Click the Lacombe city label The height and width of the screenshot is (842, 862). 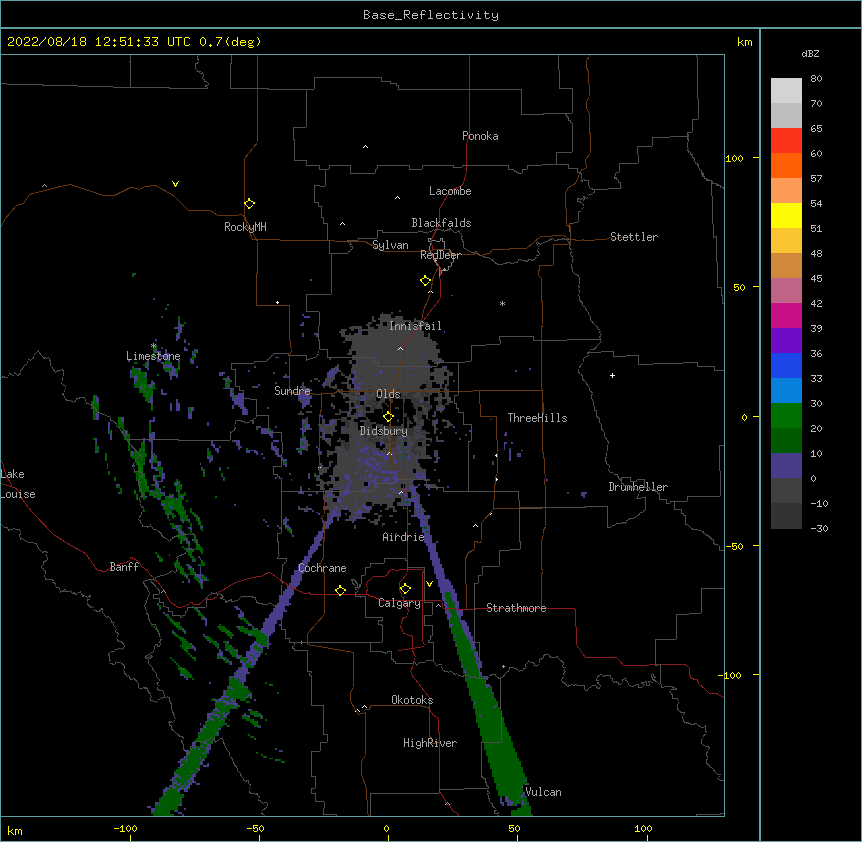click(450, 191)
